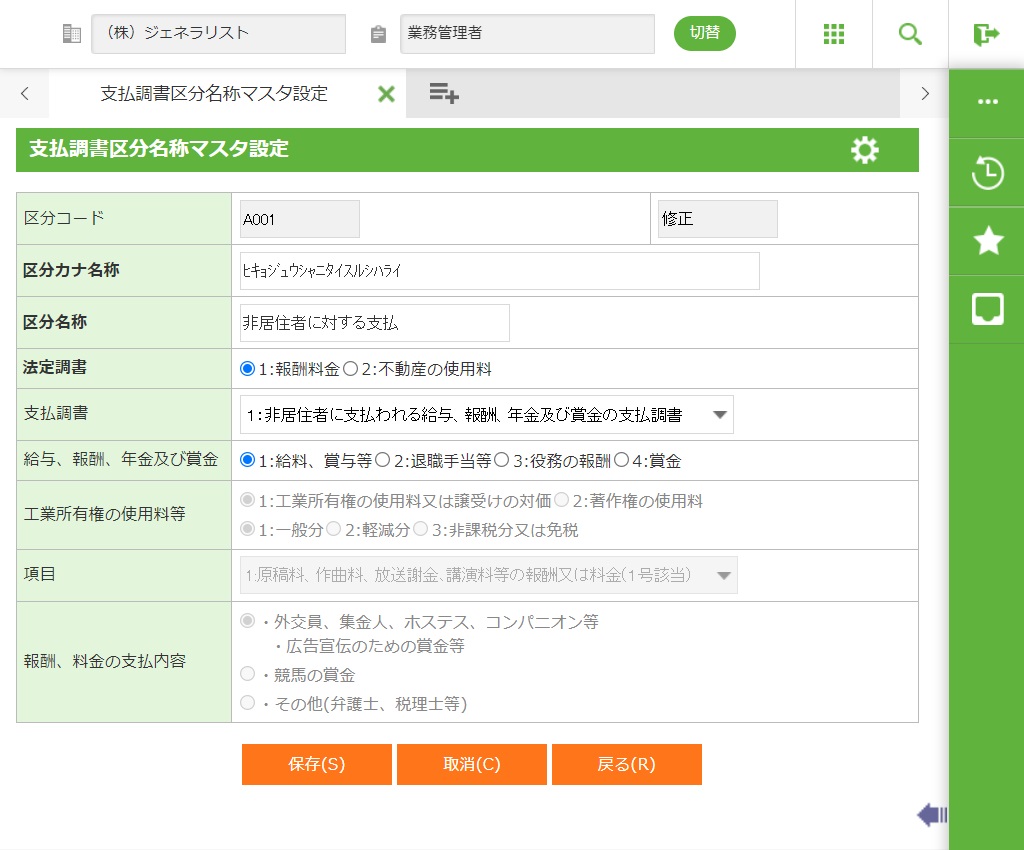
Task: Open the inbox tray icon in sidebar
Action: coord(987,309)
